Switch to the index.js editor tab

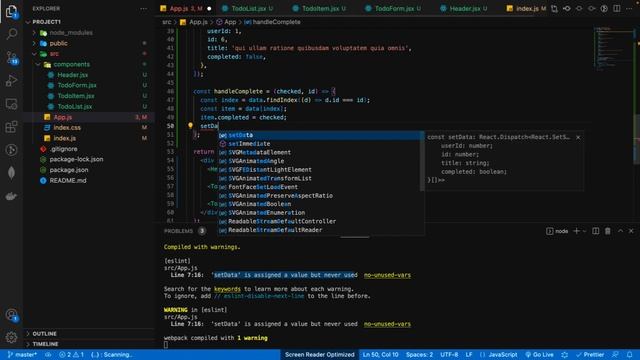526,8
